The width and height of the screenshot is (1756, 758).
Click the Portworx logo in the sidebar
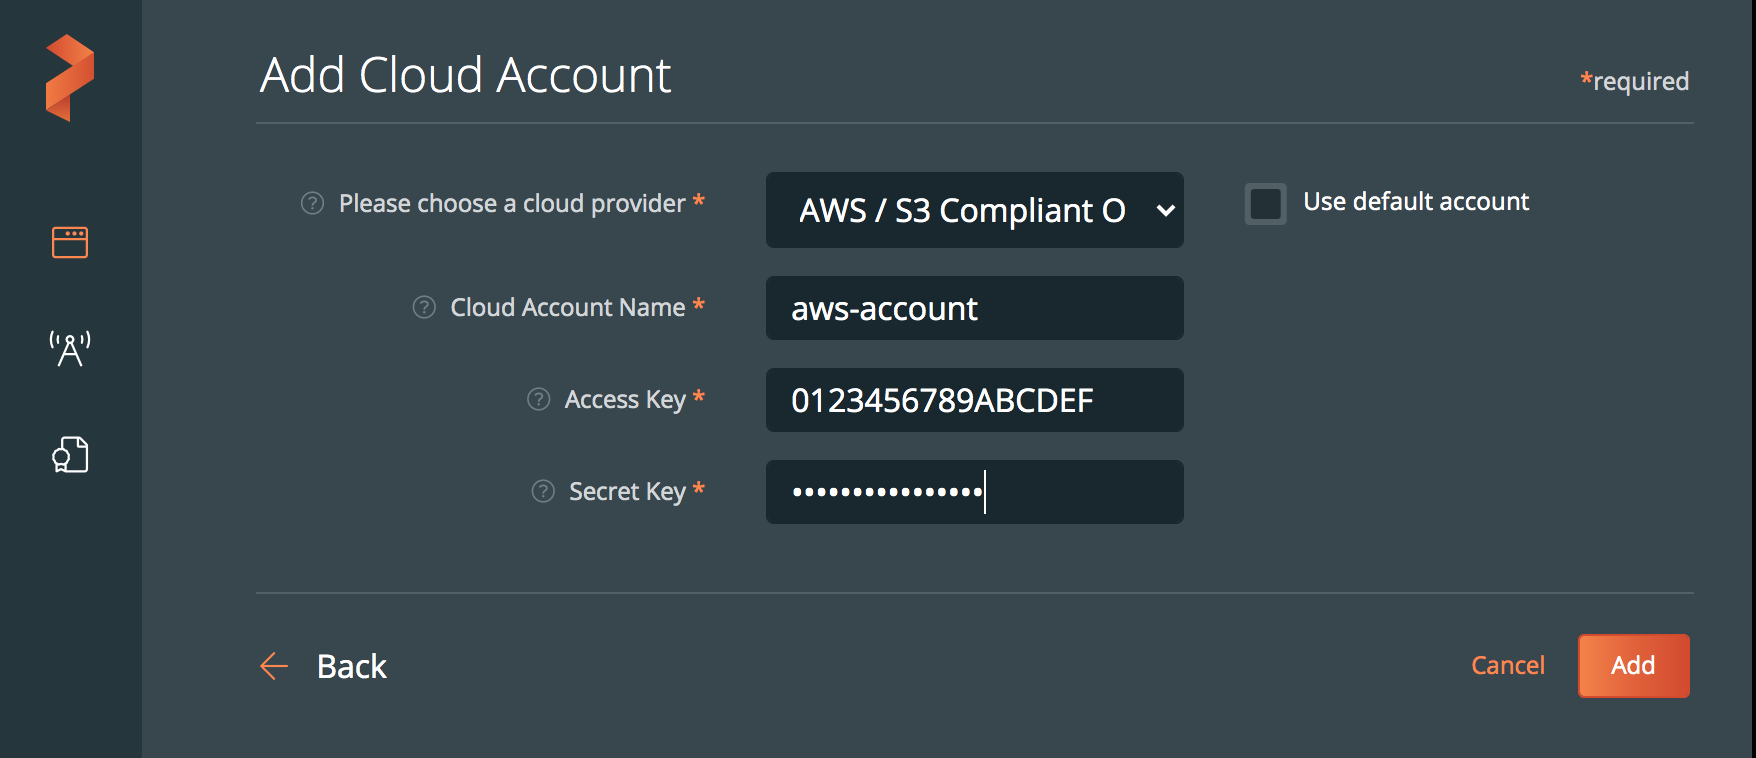[70, 78]
